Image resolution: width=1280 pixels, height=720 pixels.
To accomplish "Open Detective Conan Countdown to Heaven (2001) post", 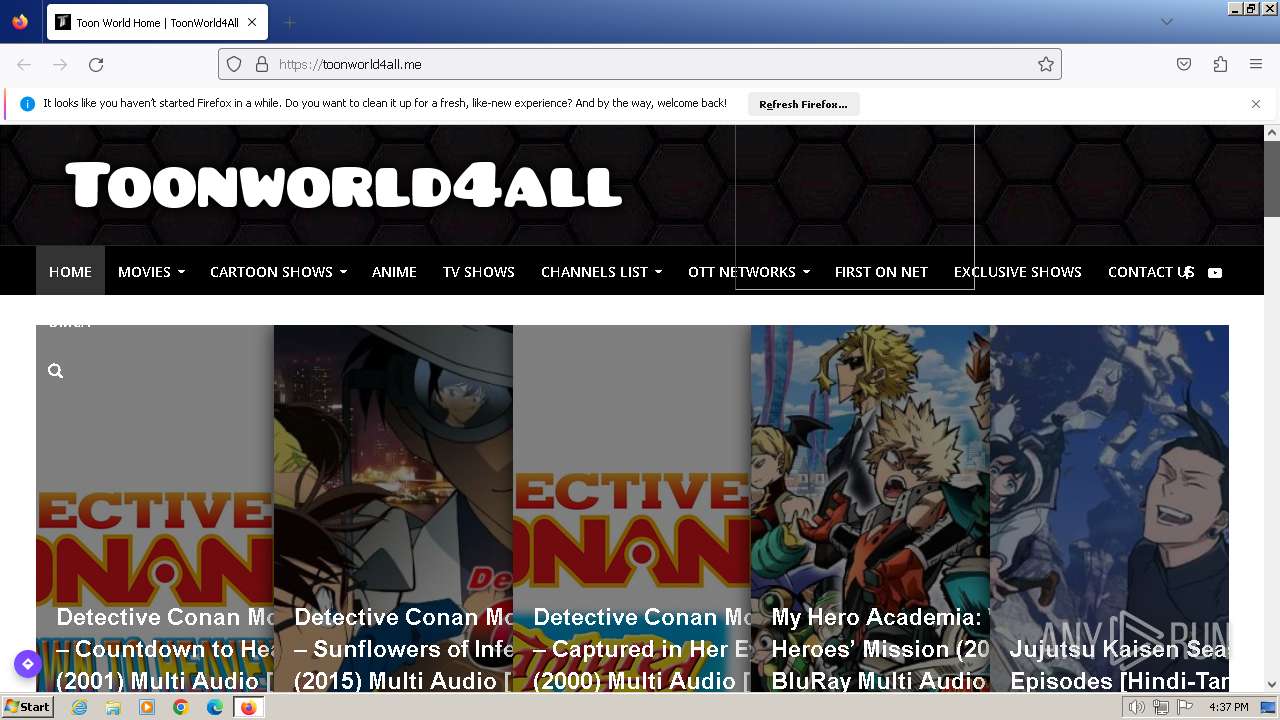I will (155, 509).
